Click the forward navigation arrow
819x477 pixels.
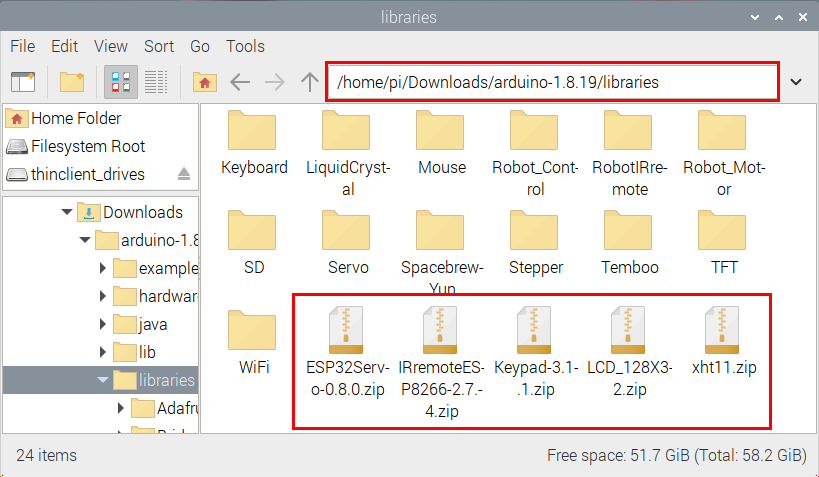(x=275, y=82)
